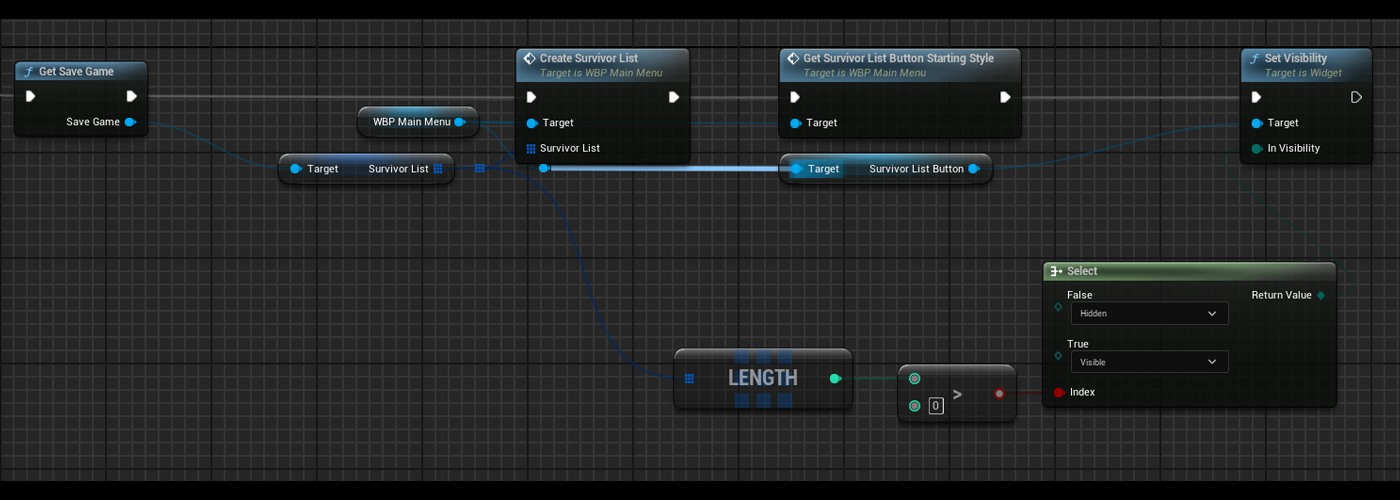Select the WBP Main Menu variable node
This screenshot has width=1400, height=500.
411,122
